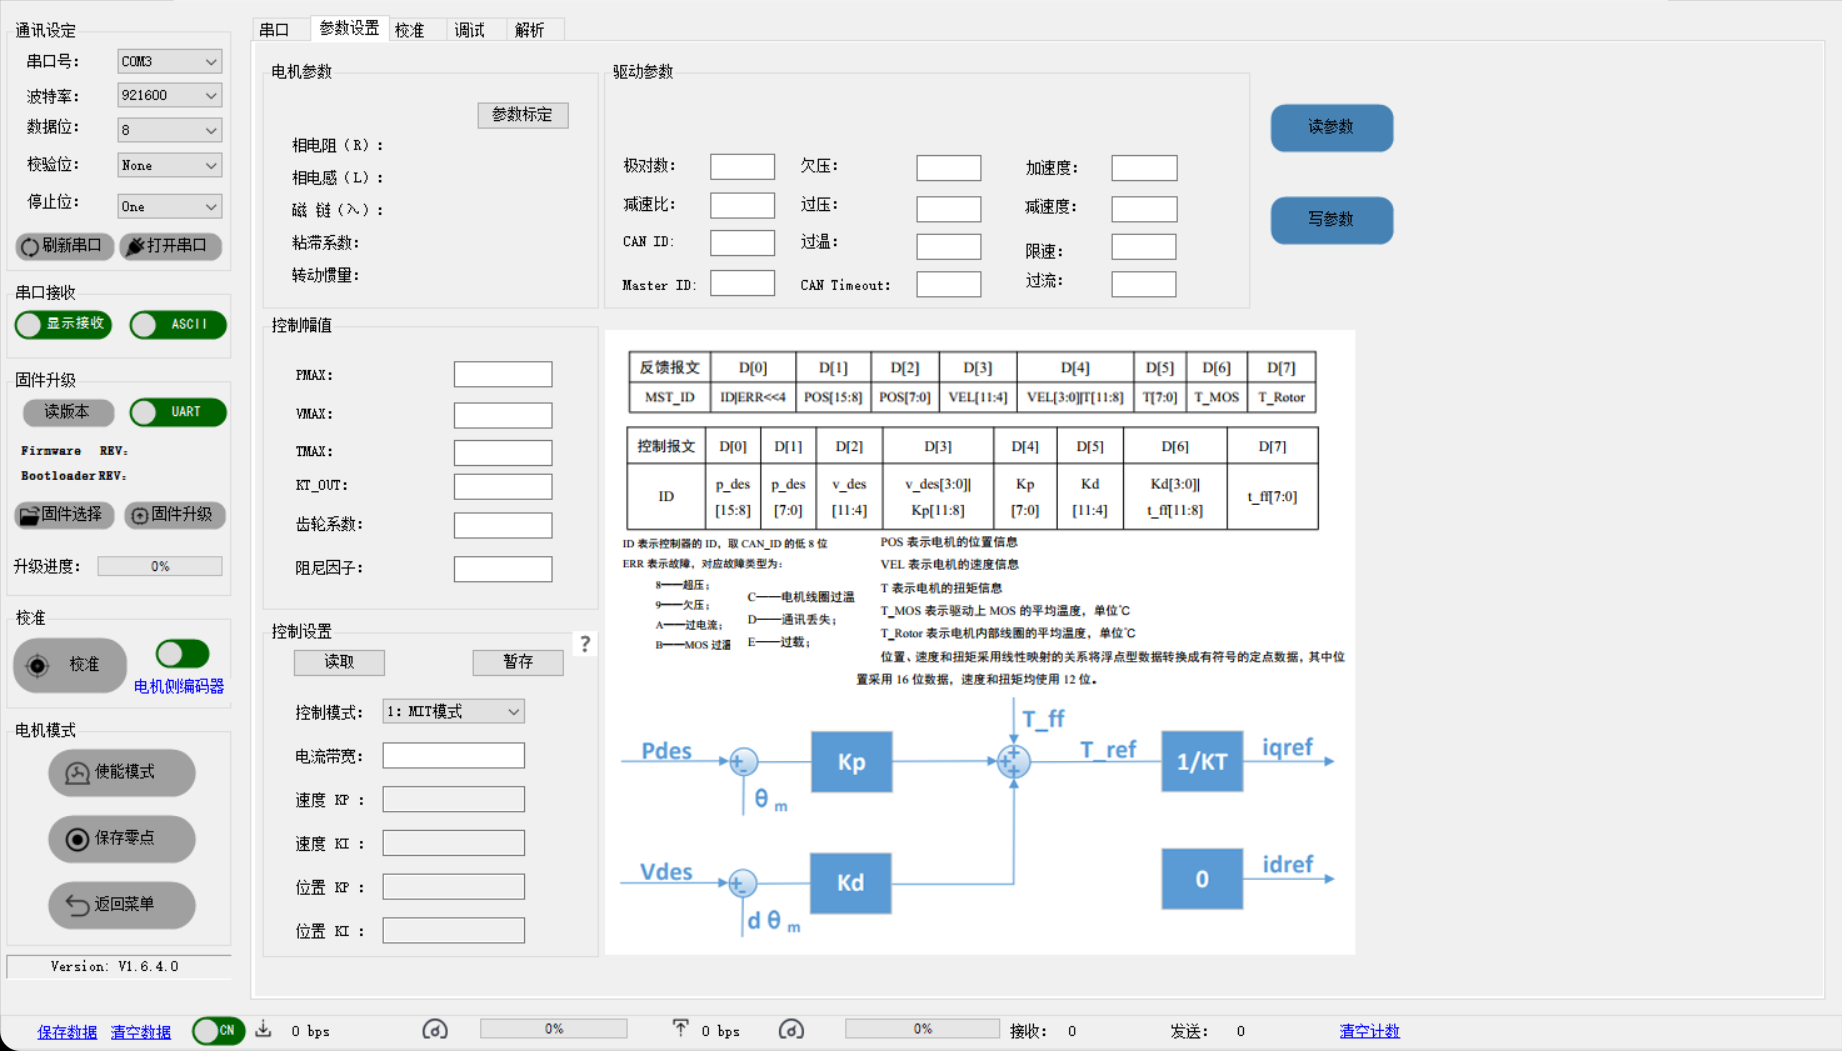Click the send rate progress bar in status bar
This screenshot has height=1051, width=1842.
pos(922,1029)
